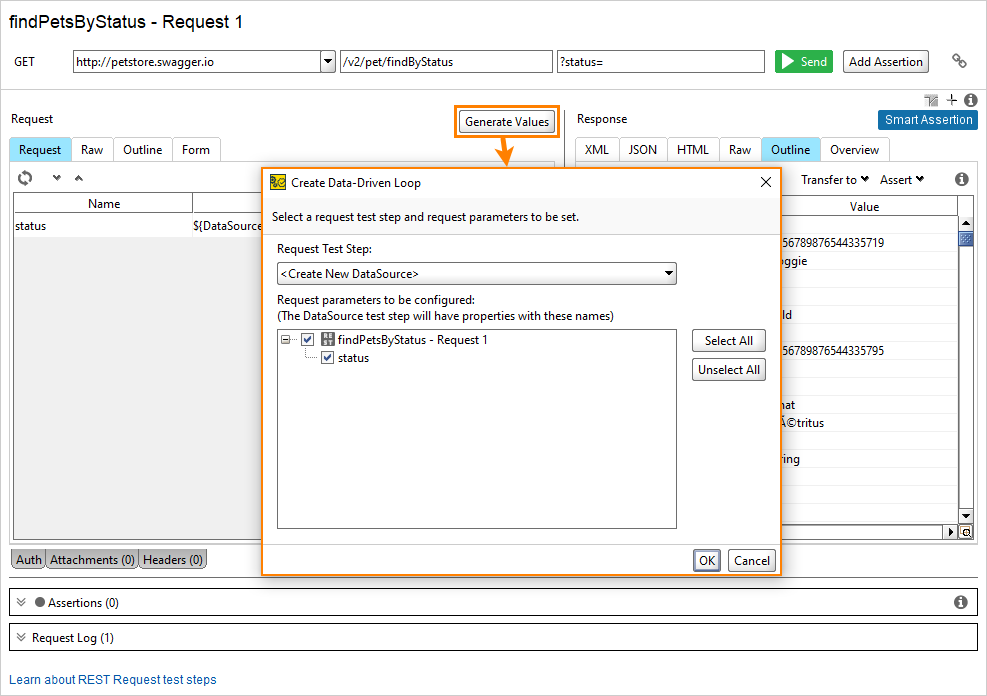Uncheck the status parameter checkbox
The image size is (987, 696).
[x=329, y=357]
